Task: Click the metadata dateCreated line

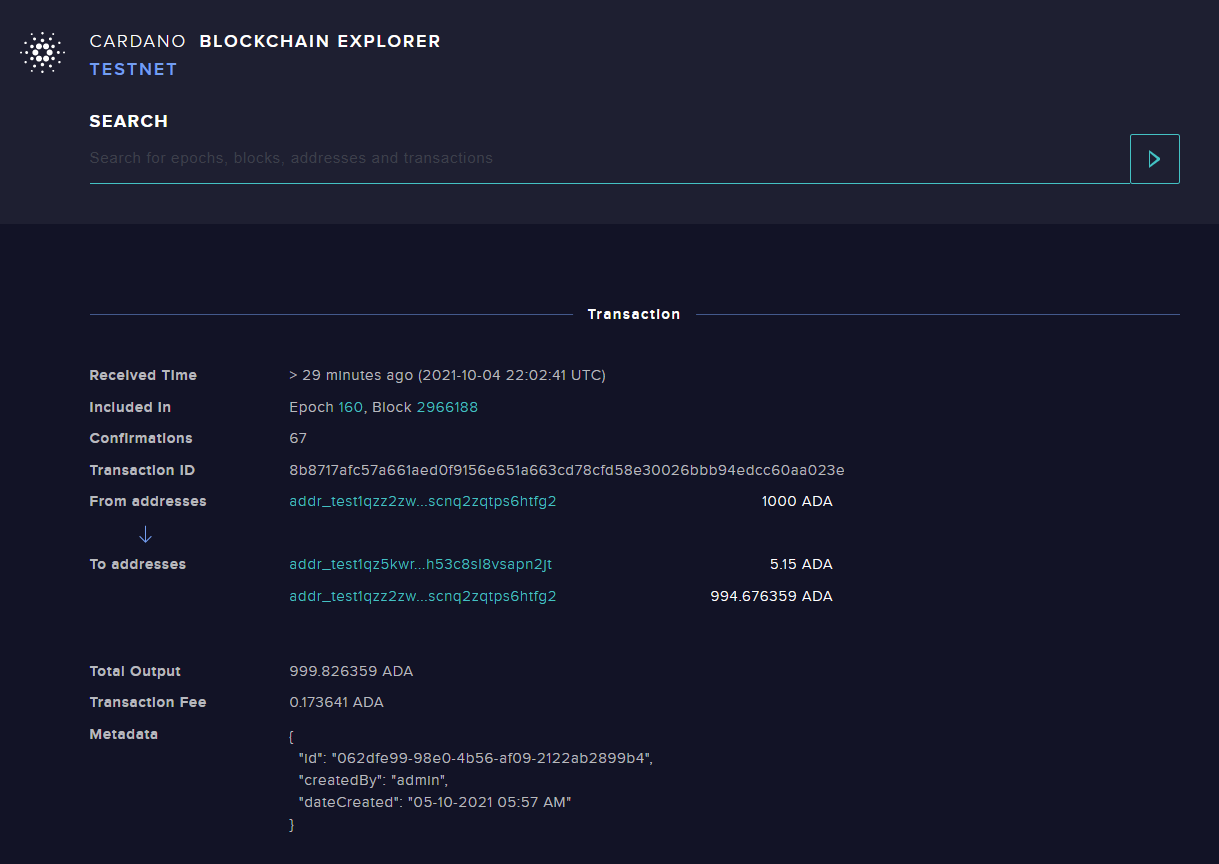Action: point(435,802)
